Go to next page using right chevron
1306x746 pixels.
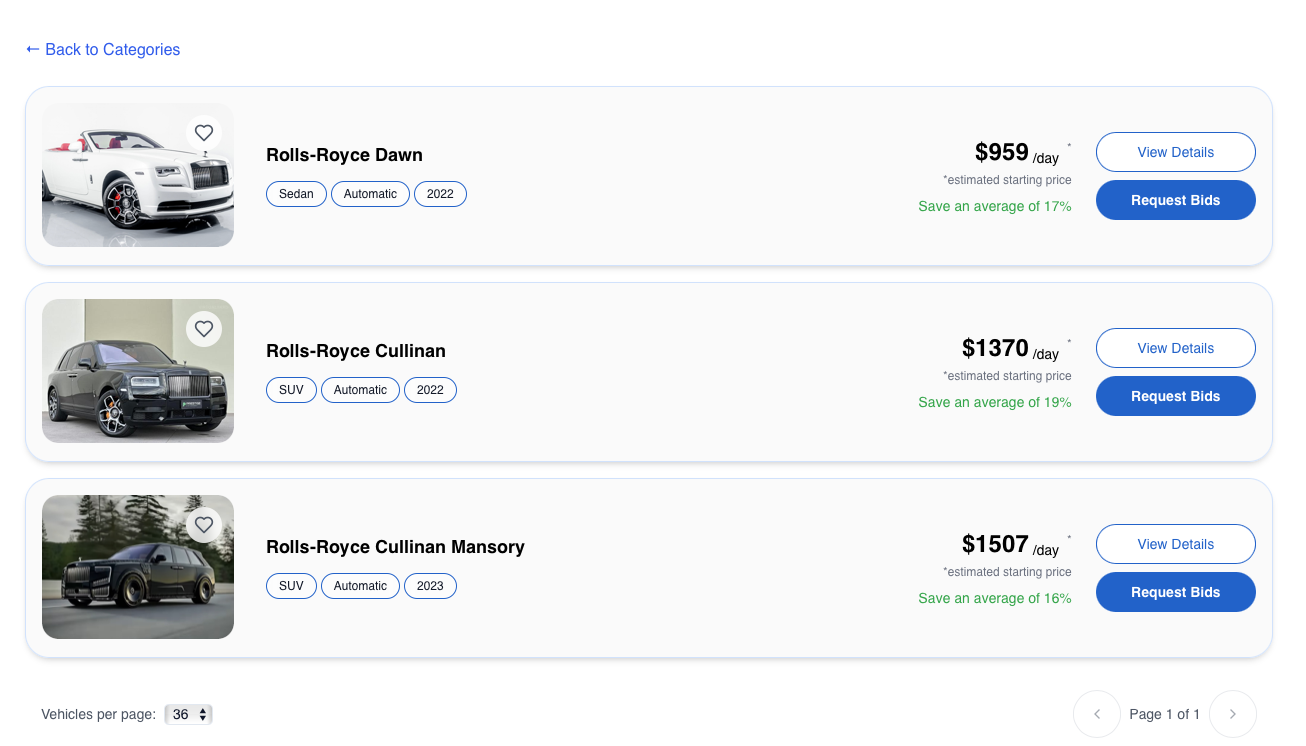coord(1232,714)
